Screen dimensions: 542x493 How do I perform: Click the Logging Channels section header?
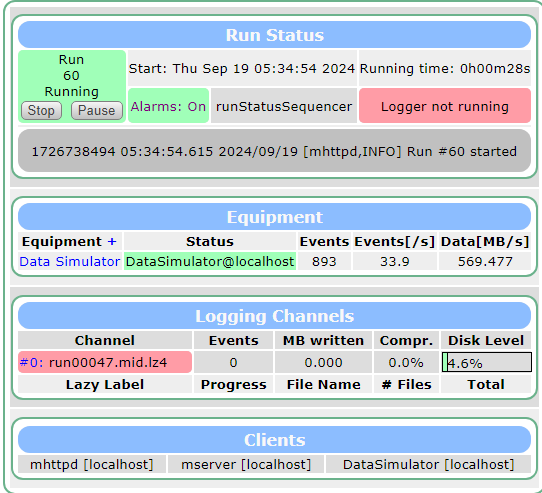(x=274, y=316)
